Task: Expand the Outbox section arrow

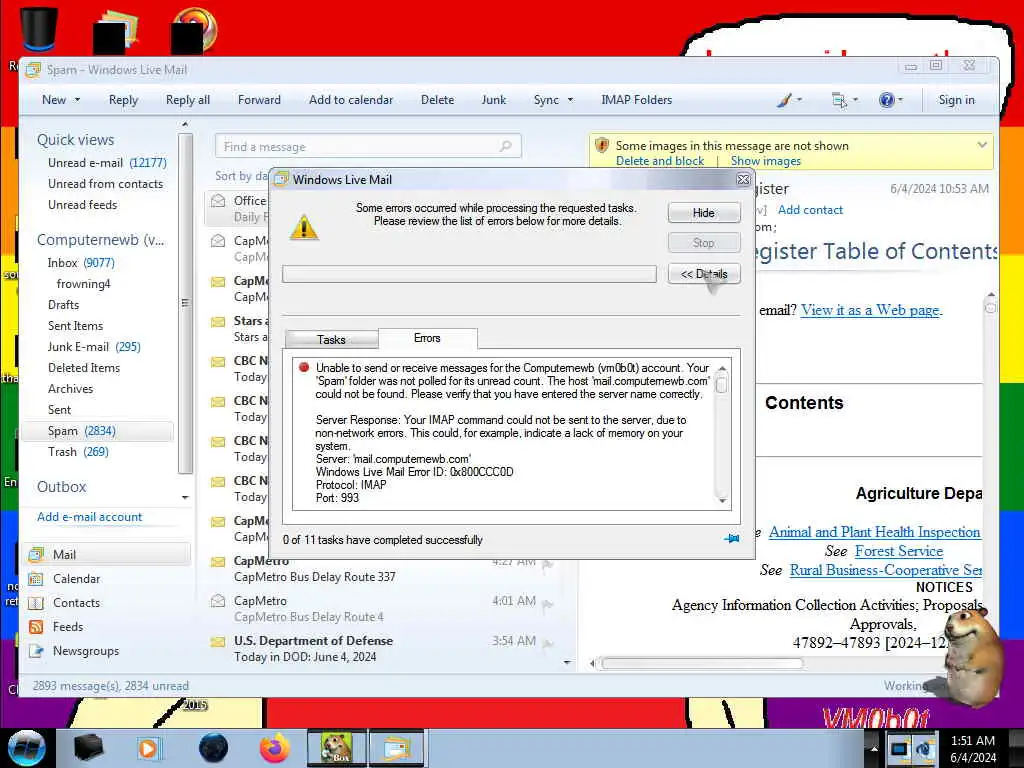Action: (x=185, y=498)
